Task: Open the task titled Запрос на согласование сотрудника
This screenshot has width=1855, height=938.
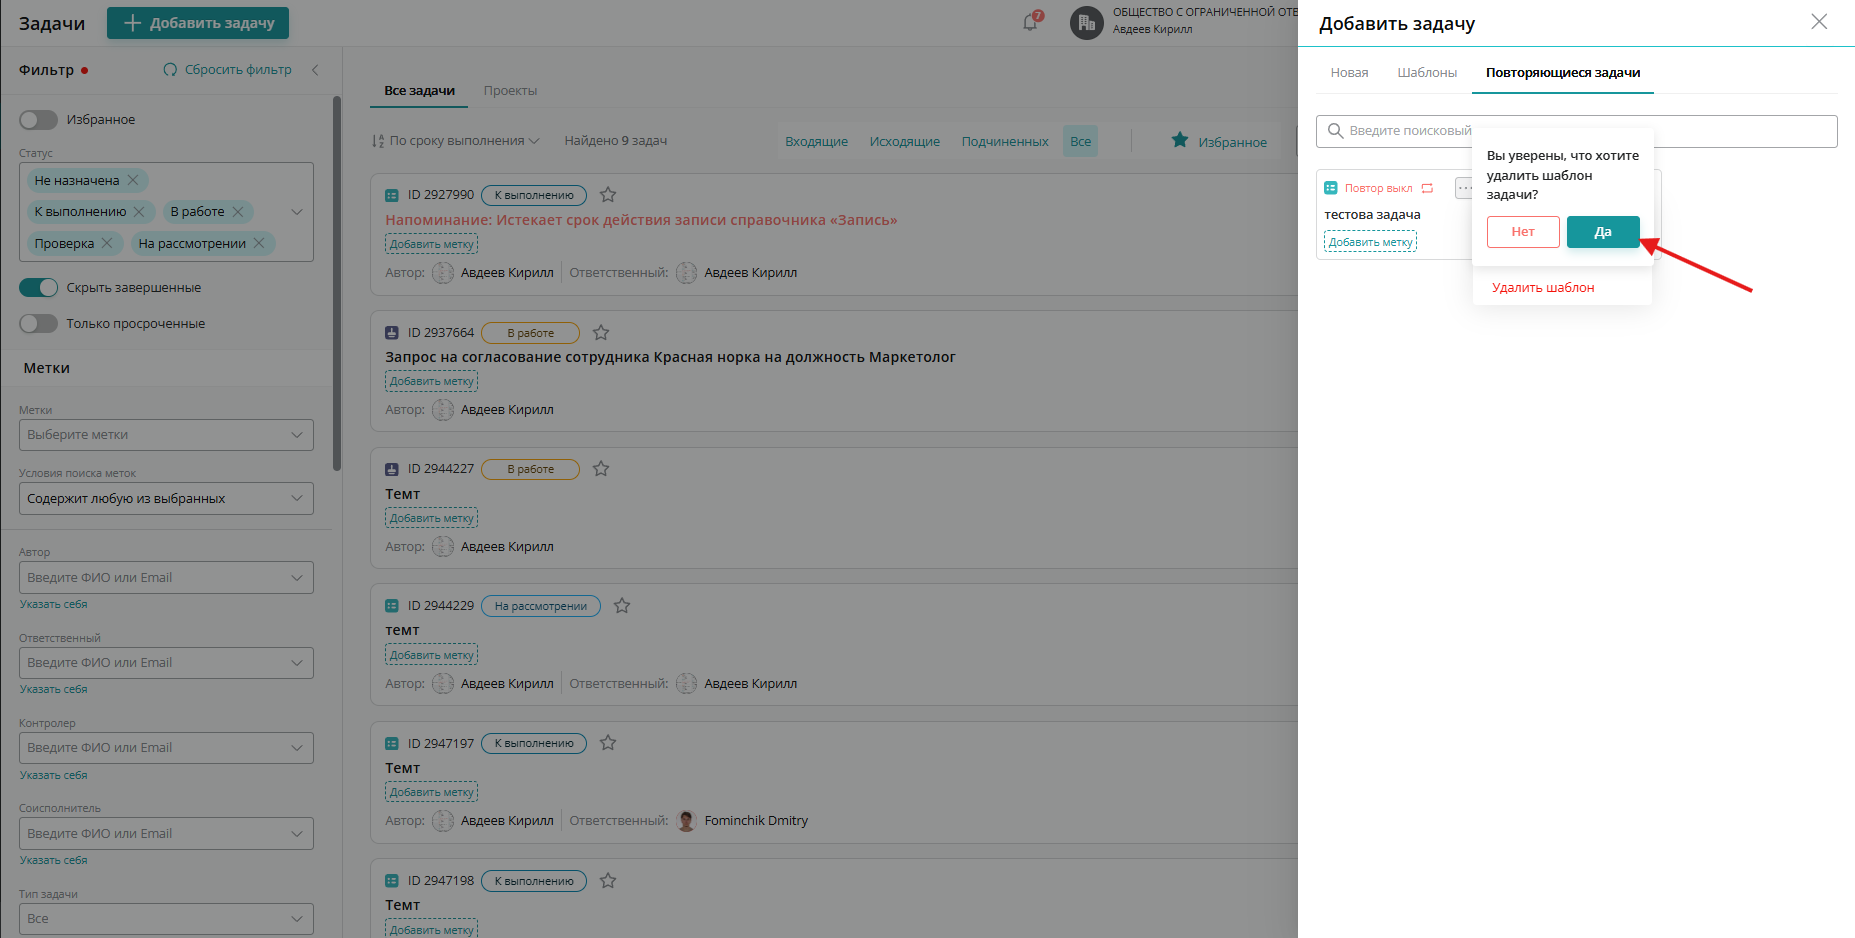Action: point(670,357)
